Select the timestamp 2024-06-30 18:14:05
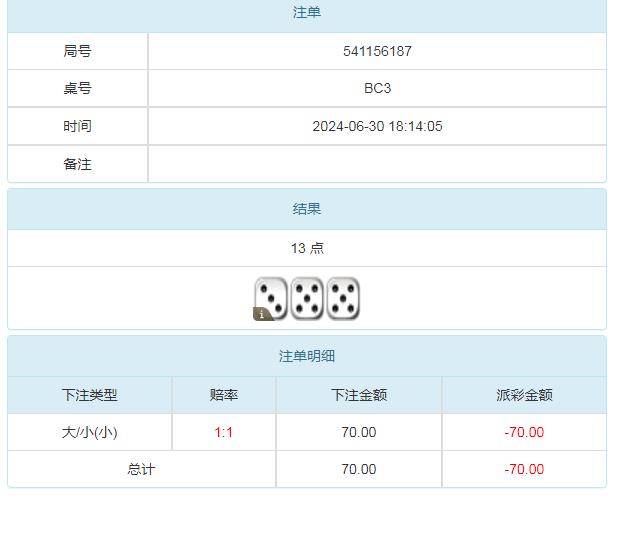The image size is (625, 540). point(377,126)
